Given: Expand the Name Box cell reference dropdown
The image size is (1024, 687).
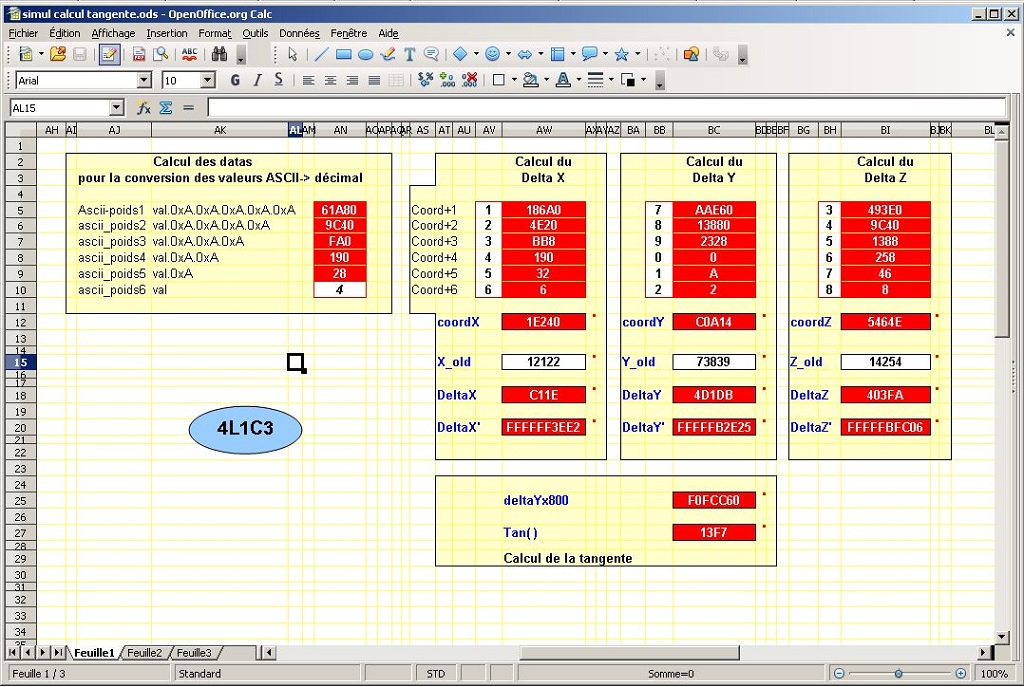Looking at the screenshot, I should pos(117,108).
